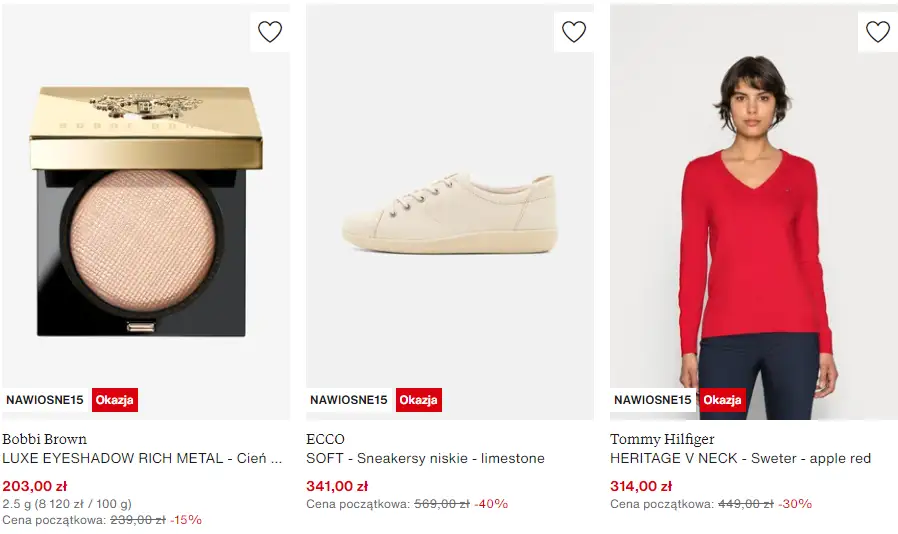Click the Bobbi Brown brand name
Viewport: 898px width, 534px height.
[45, 439]
